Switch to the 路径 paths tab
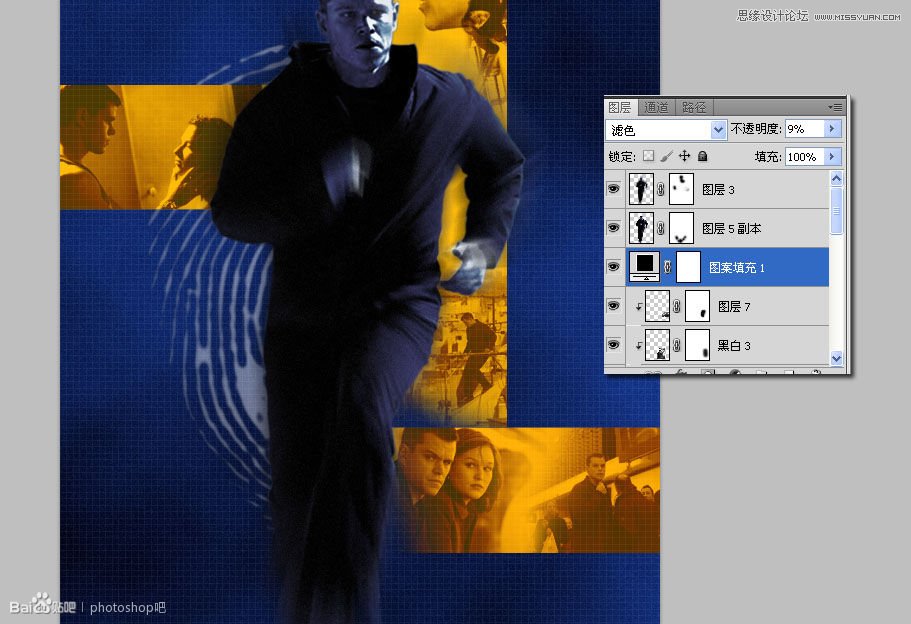 click(x=694, y=107)
